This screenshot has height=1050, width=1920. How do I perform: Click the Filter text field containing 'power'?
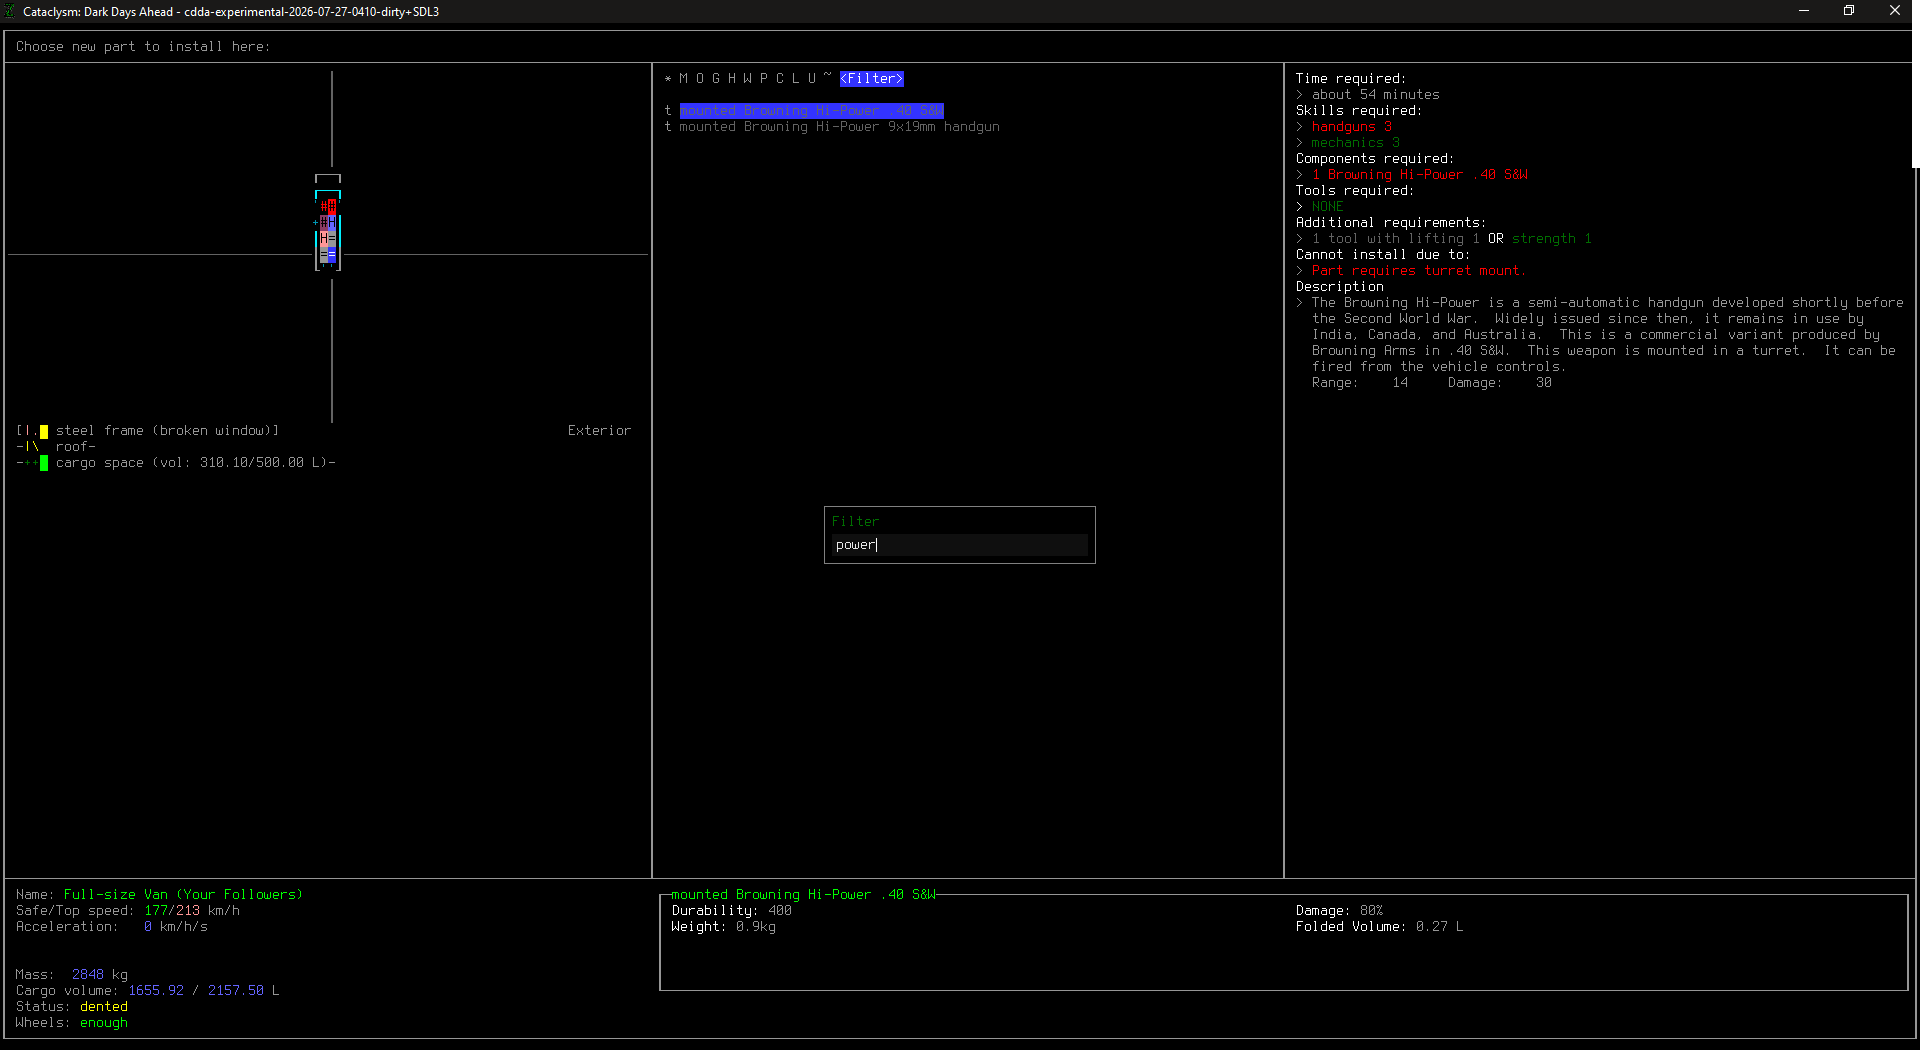click(x=960, y=545)
